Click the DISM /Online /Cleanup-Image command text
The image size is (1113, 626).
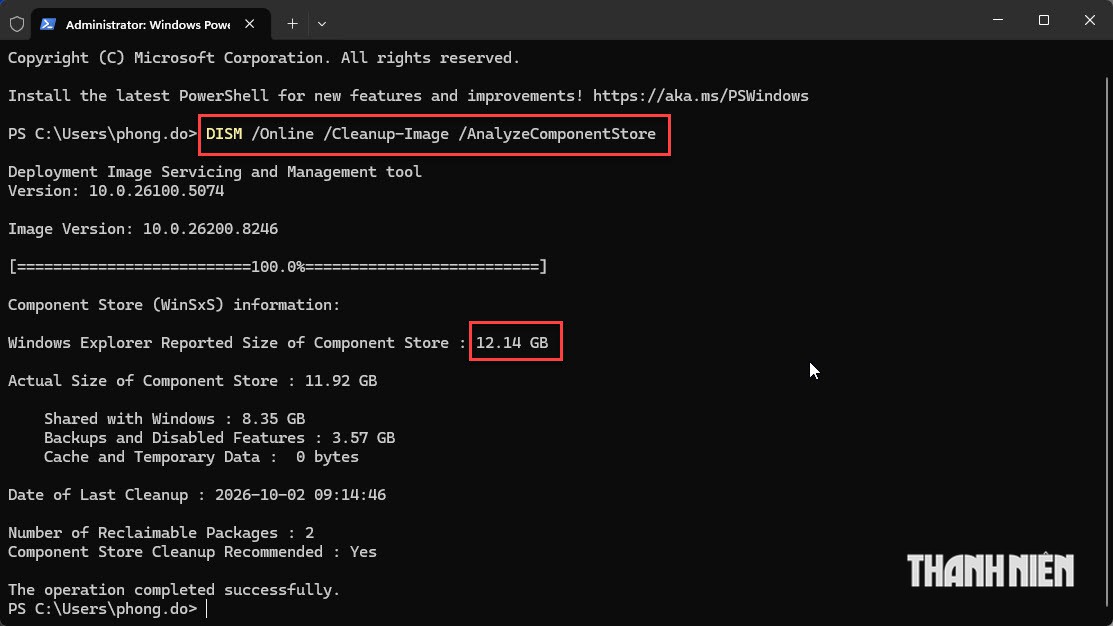(431, 134)
